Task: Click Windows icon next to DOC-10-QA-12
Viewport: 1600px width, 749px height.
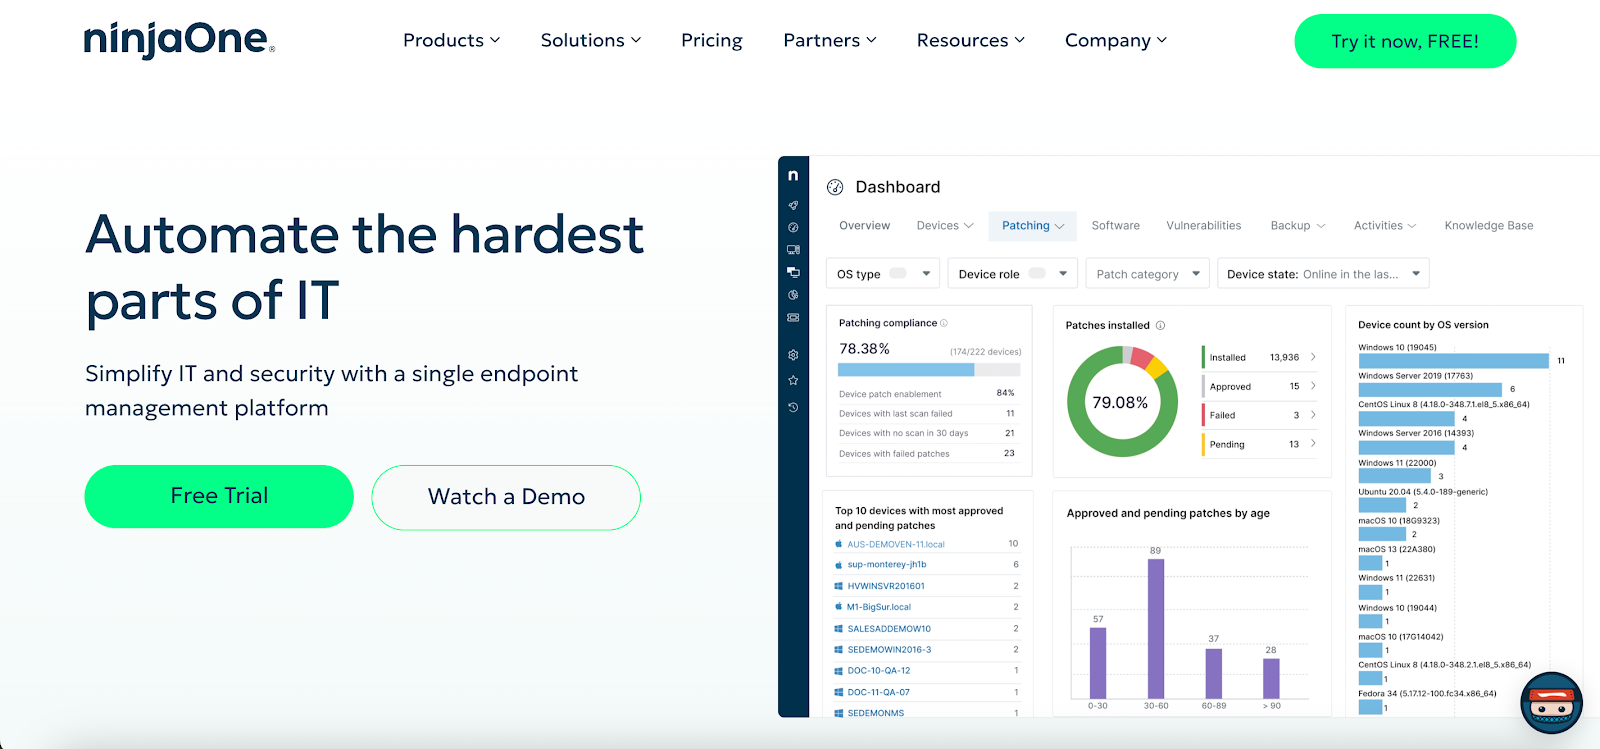Action: [839, 671]
